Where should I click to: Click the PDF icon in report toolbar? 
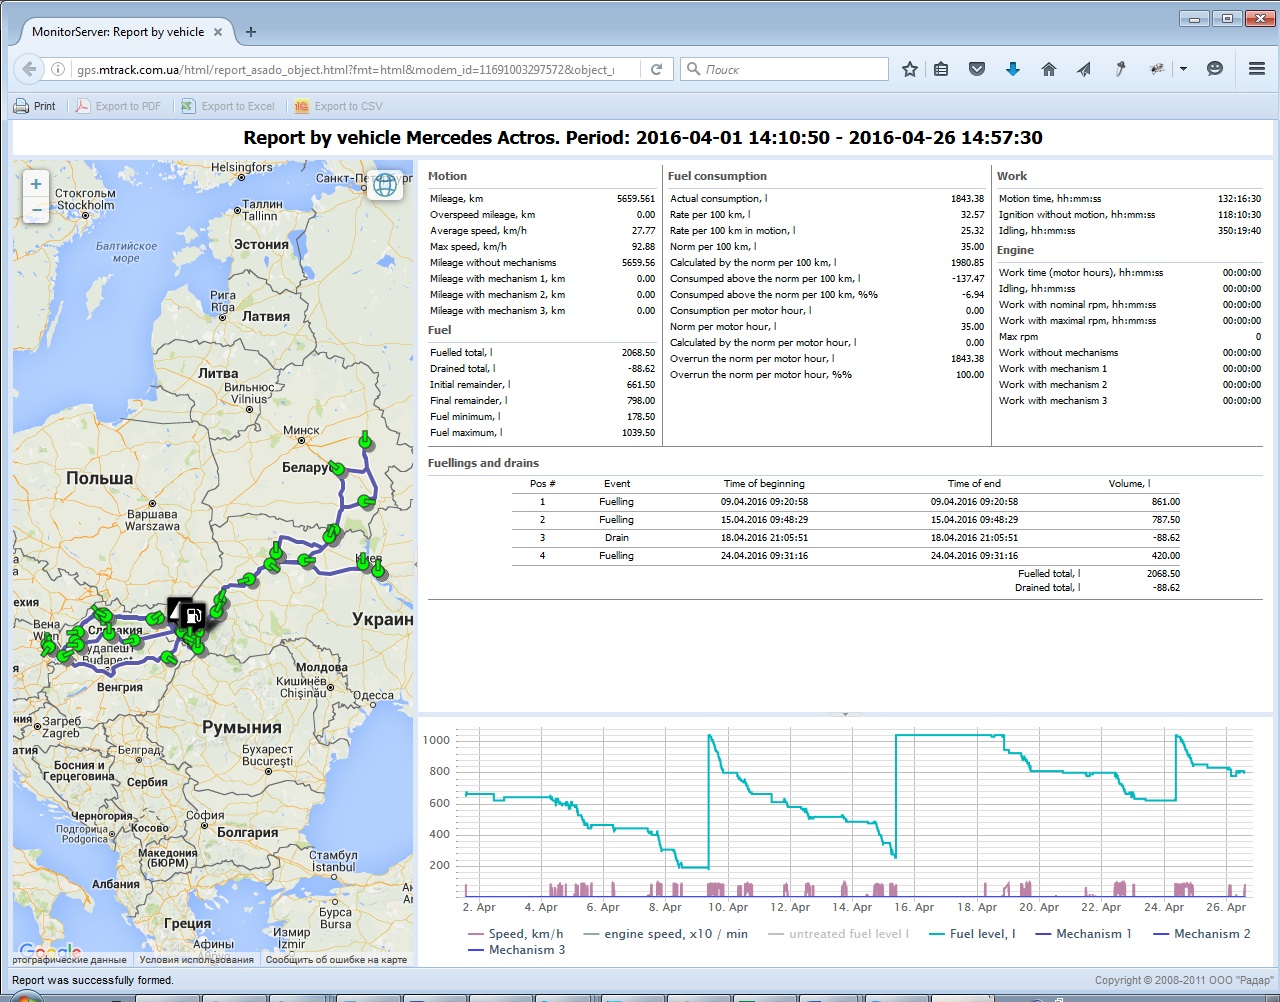(x=83, y=106)
